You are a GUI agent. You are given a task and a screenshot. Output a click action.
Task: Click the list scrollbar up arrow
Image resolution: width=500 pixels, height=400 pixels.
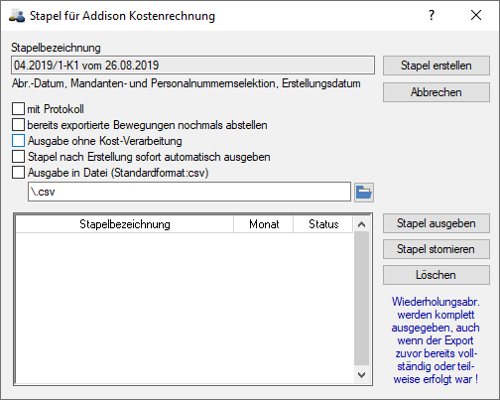click(362, 224)
